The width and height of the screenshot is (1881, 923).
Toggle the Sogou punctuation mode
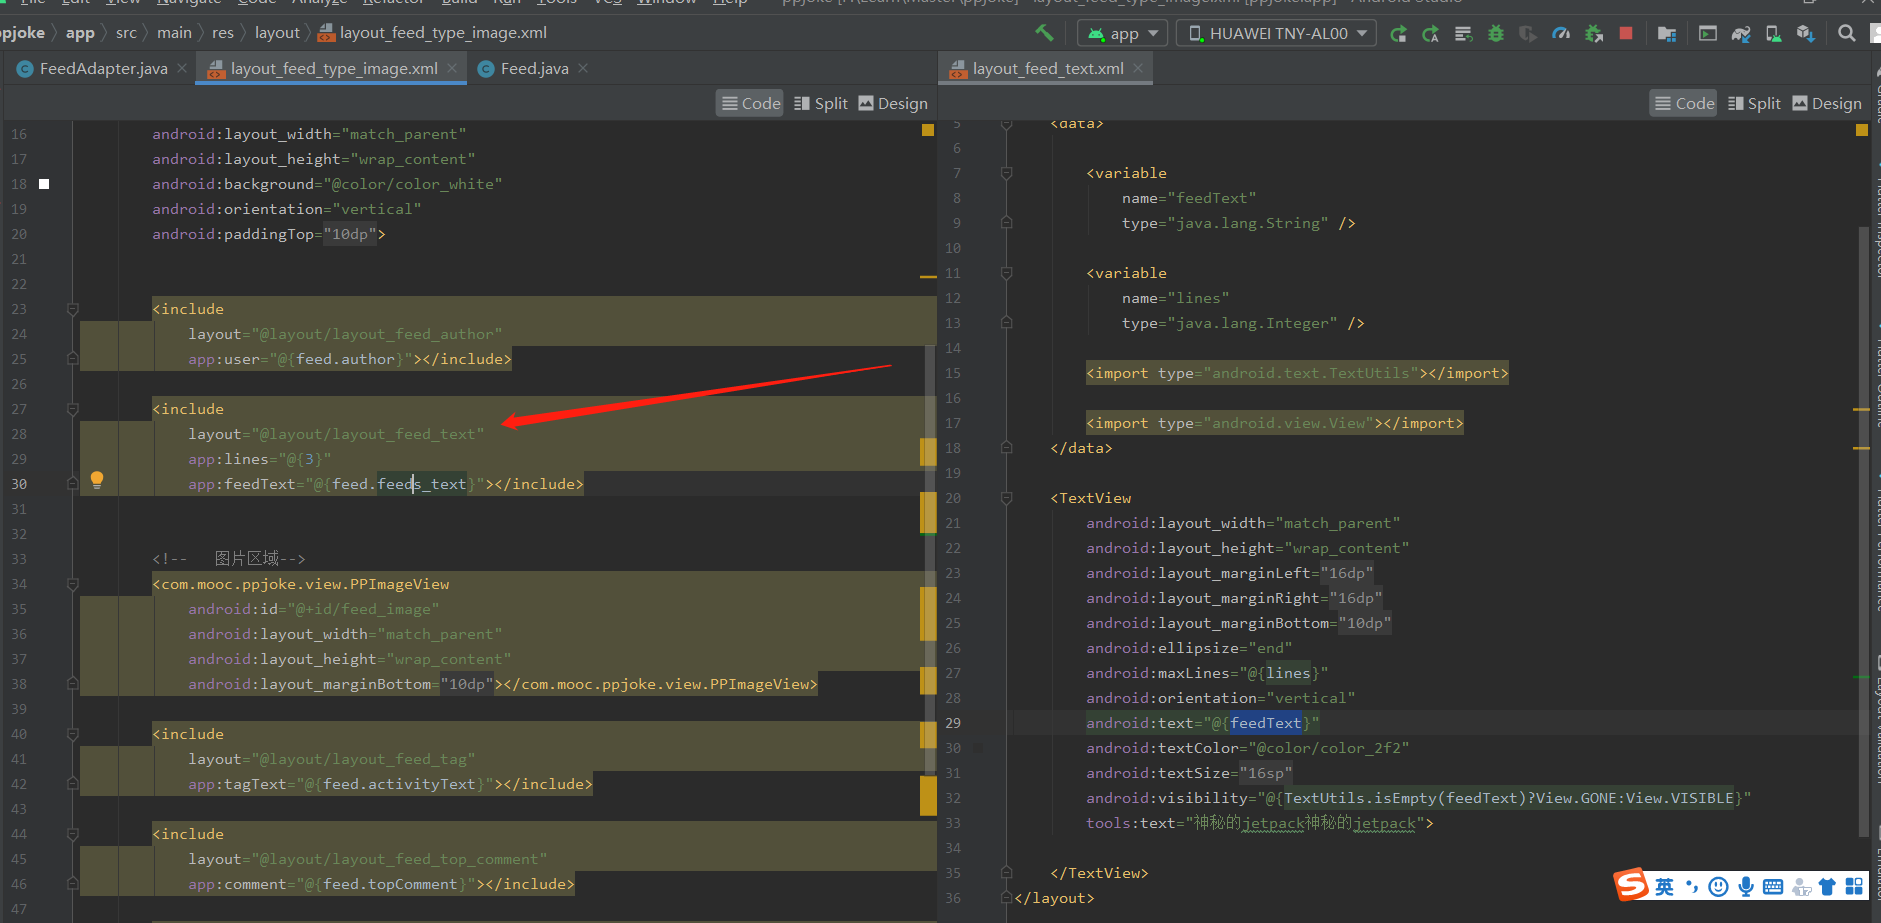tap(1692, 886)
